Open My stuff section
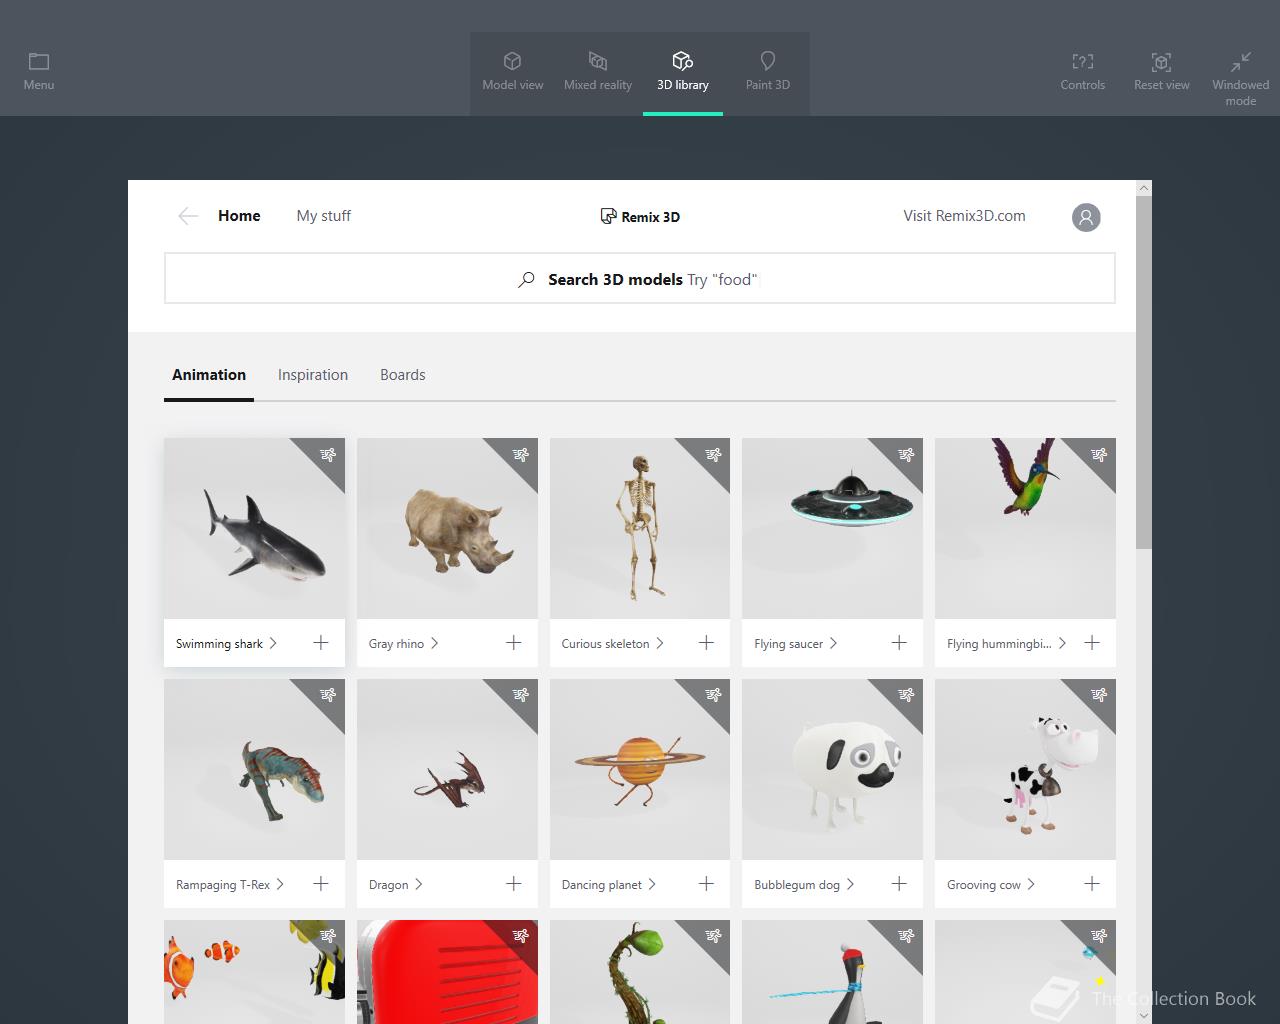The image size is (1280, 1024). [324, 216]
